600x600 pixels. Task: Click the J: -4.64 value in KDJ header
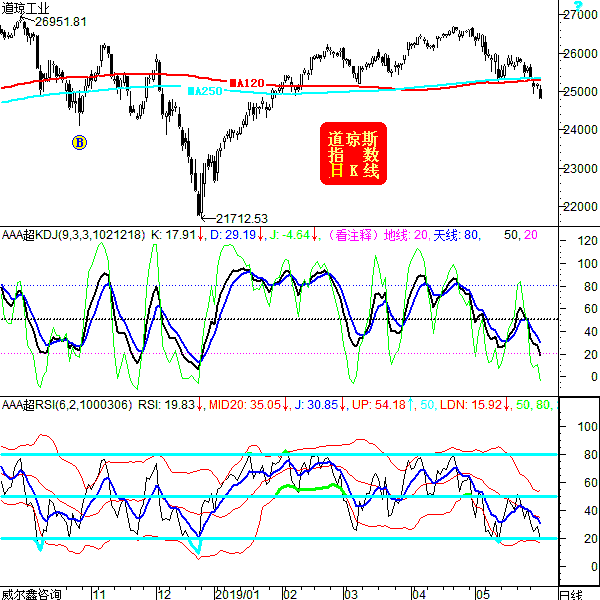289,235
